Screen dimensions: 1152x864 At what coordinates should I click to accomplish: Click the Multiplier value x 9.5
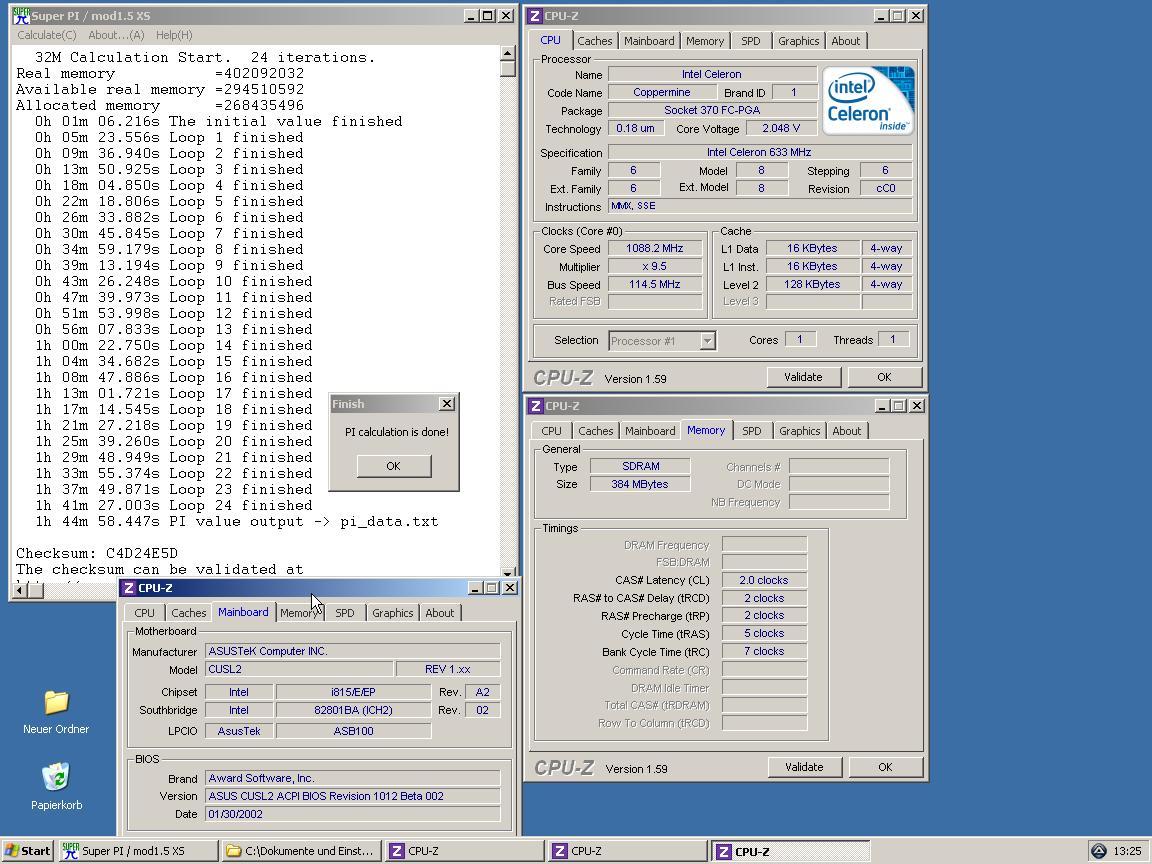pos(654,266)
